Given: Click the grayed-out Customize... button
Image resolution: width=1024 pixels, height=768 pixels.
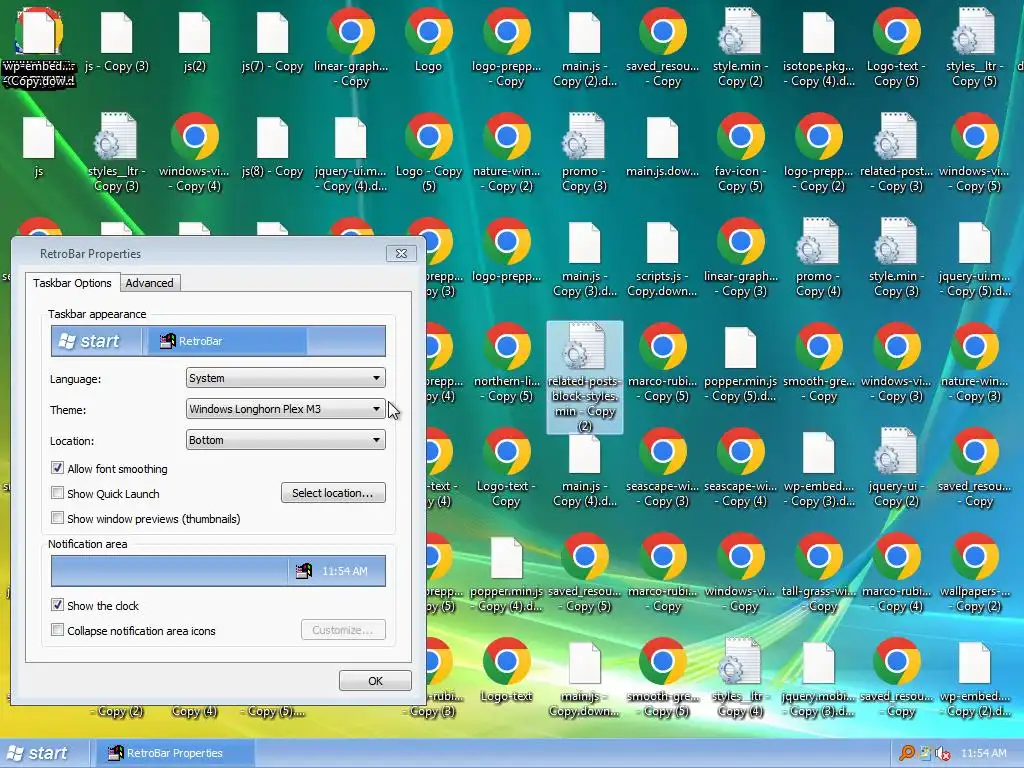Looking at the screenshot, I should click(343, 630).
